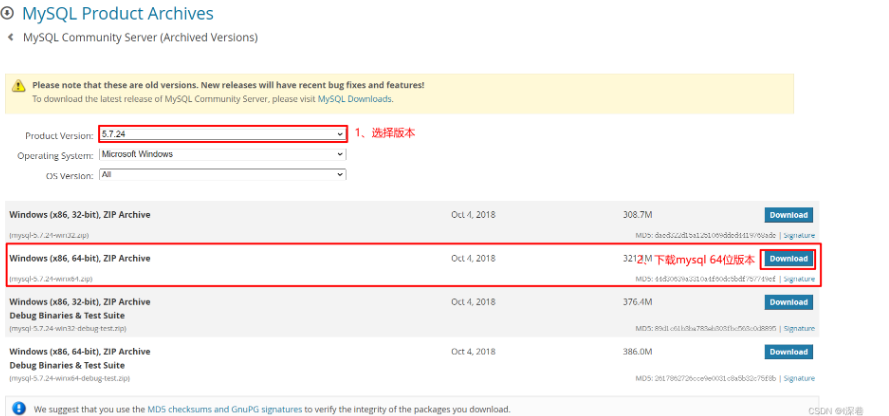Click the Product Version label

tap(59, 136)
